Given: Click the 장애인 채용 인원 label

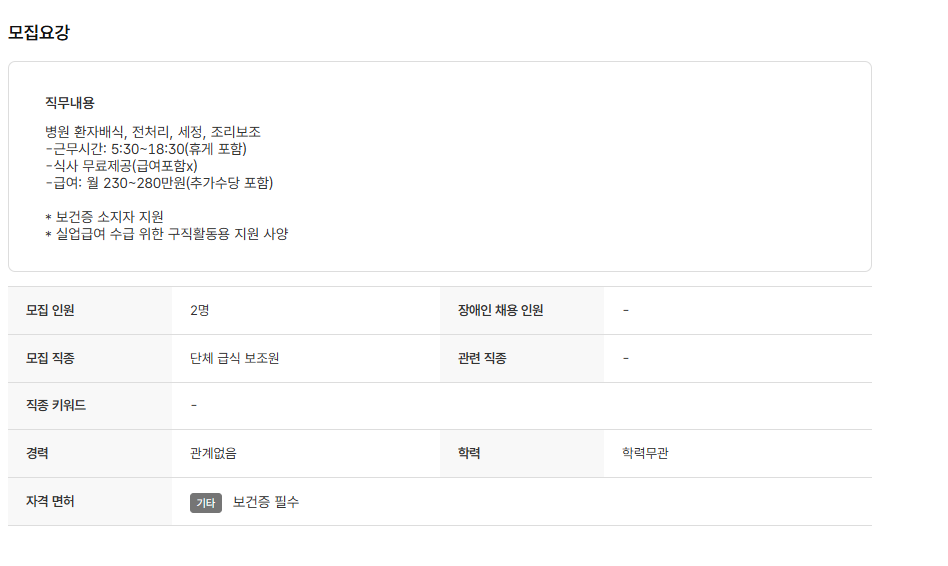Looking at the screenshot, I should click(494, 310).
